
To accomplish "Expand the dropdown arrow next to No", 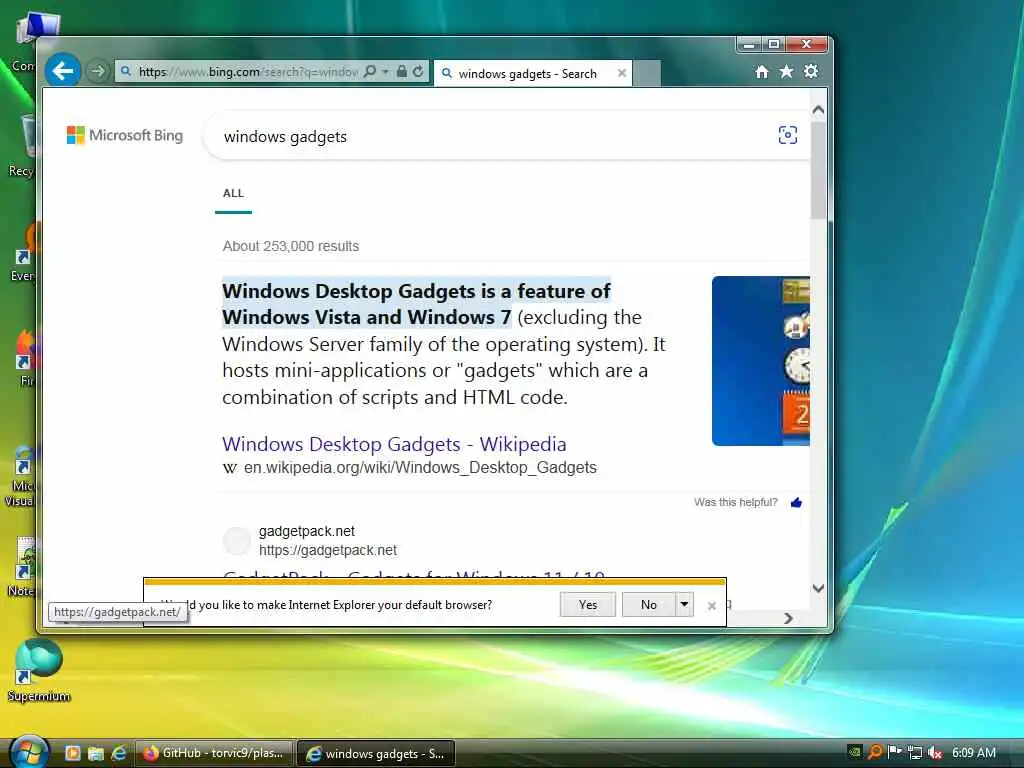I will pos(684,605).
